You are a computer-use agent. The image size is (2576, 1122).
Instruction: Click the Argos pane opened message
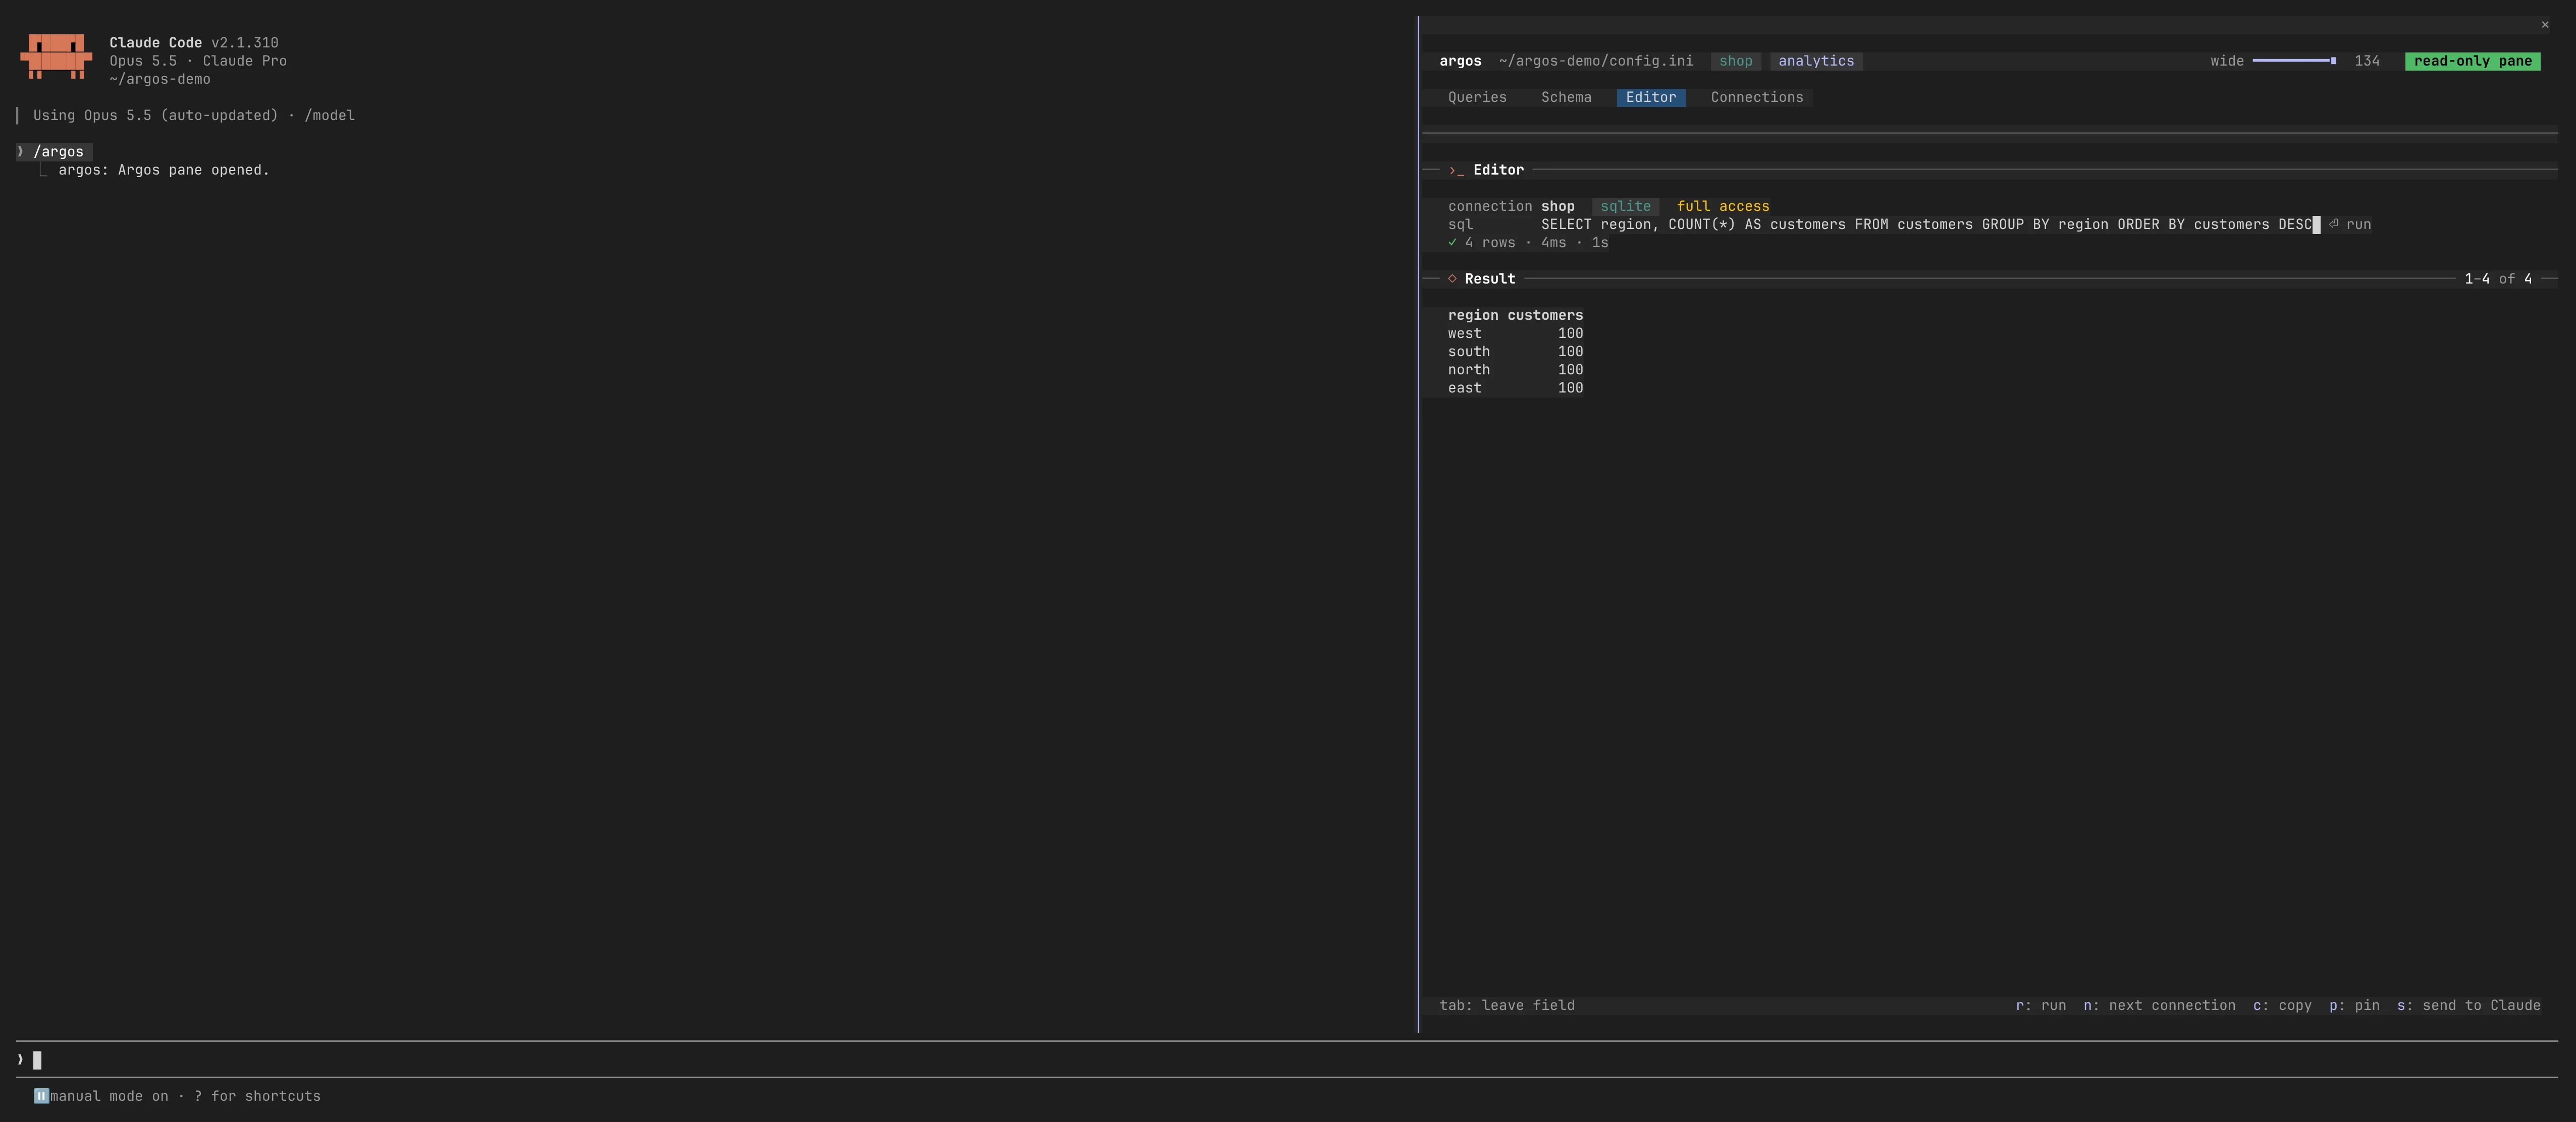164,170
